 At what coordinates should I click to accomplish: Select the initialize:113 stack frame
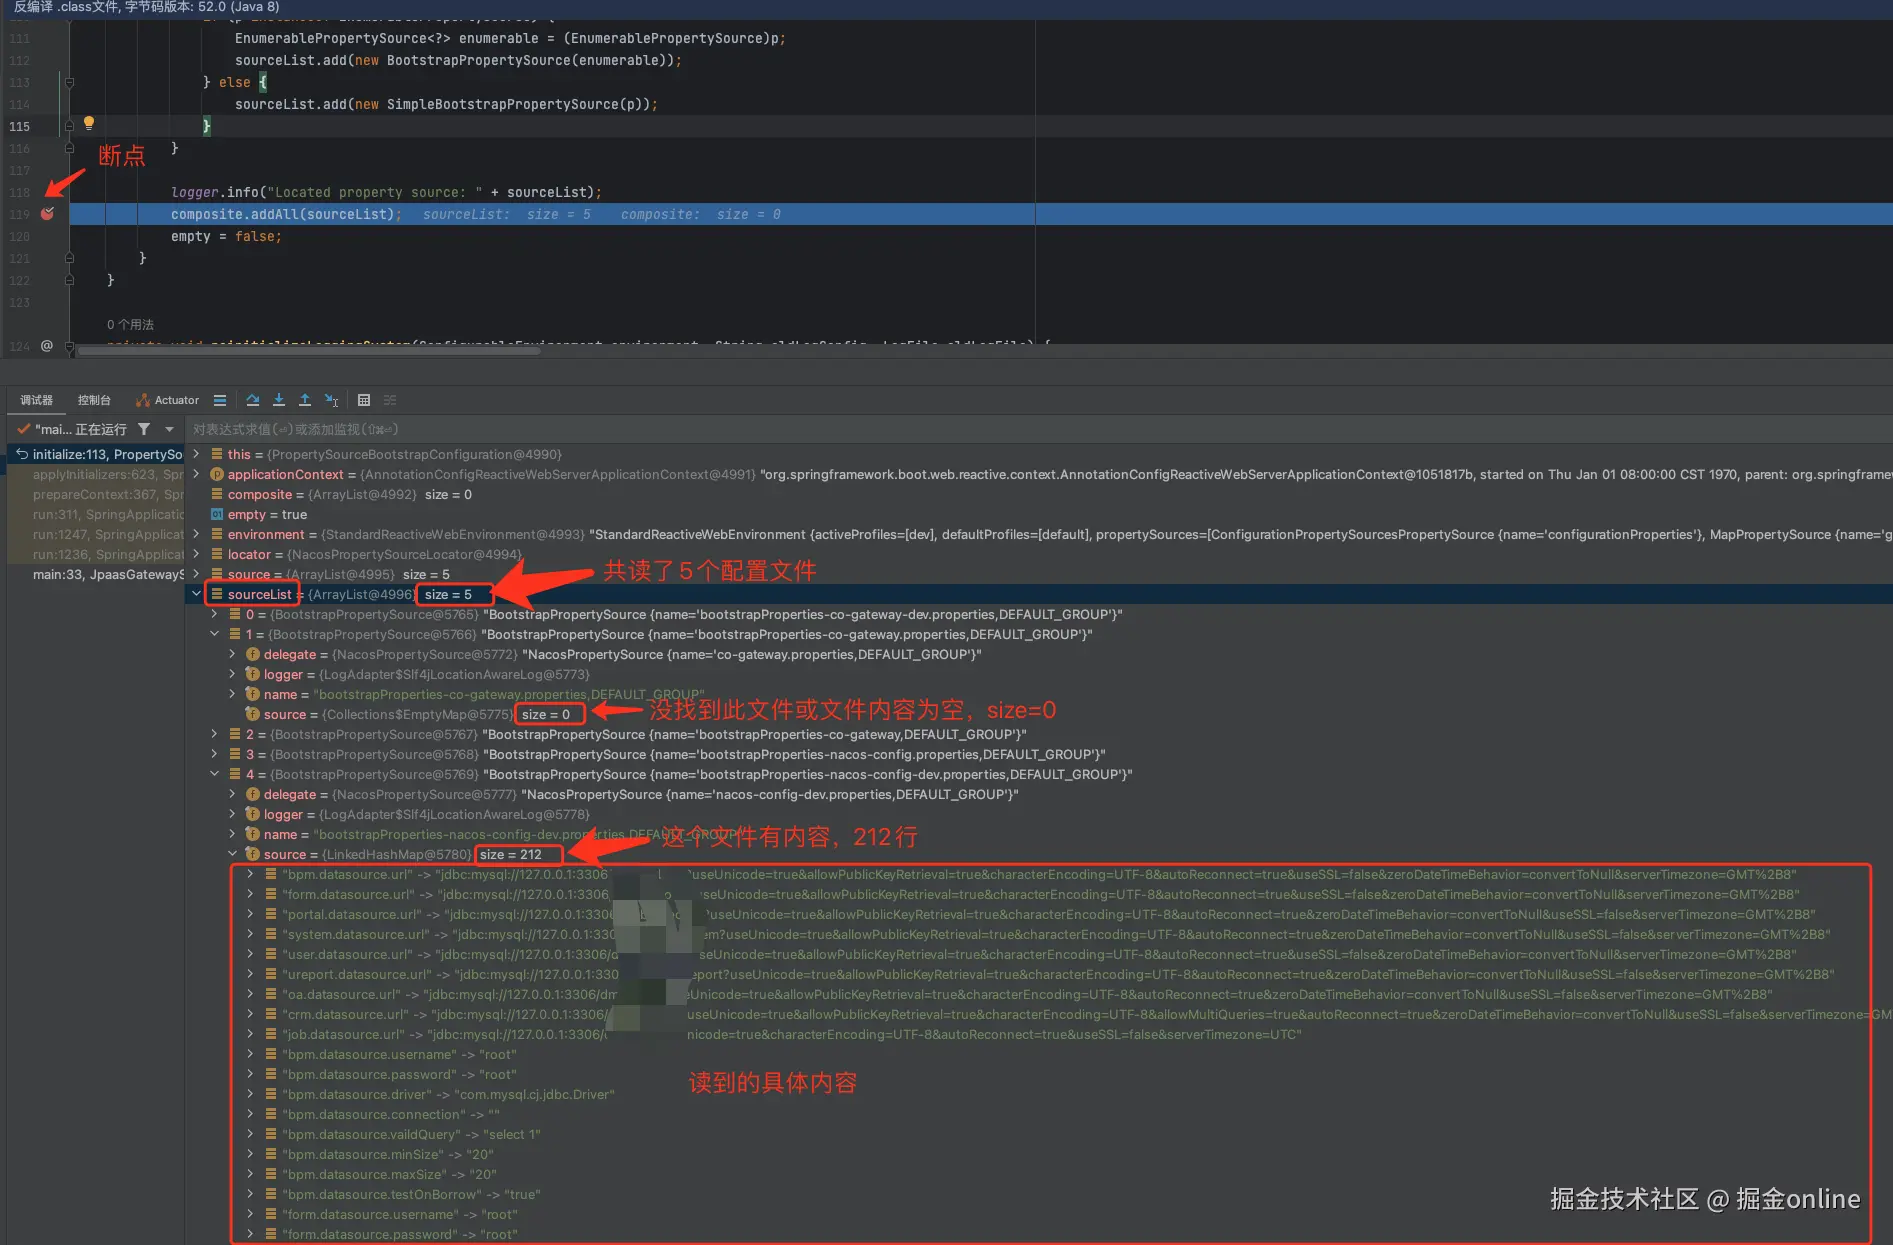tap(97, 454)
